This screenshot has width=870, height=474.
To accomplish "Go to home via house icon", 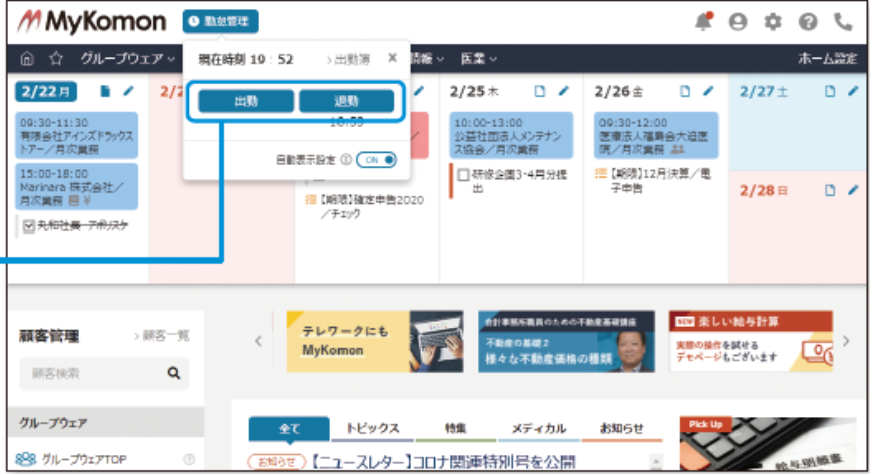I will (x=28, y=59).
